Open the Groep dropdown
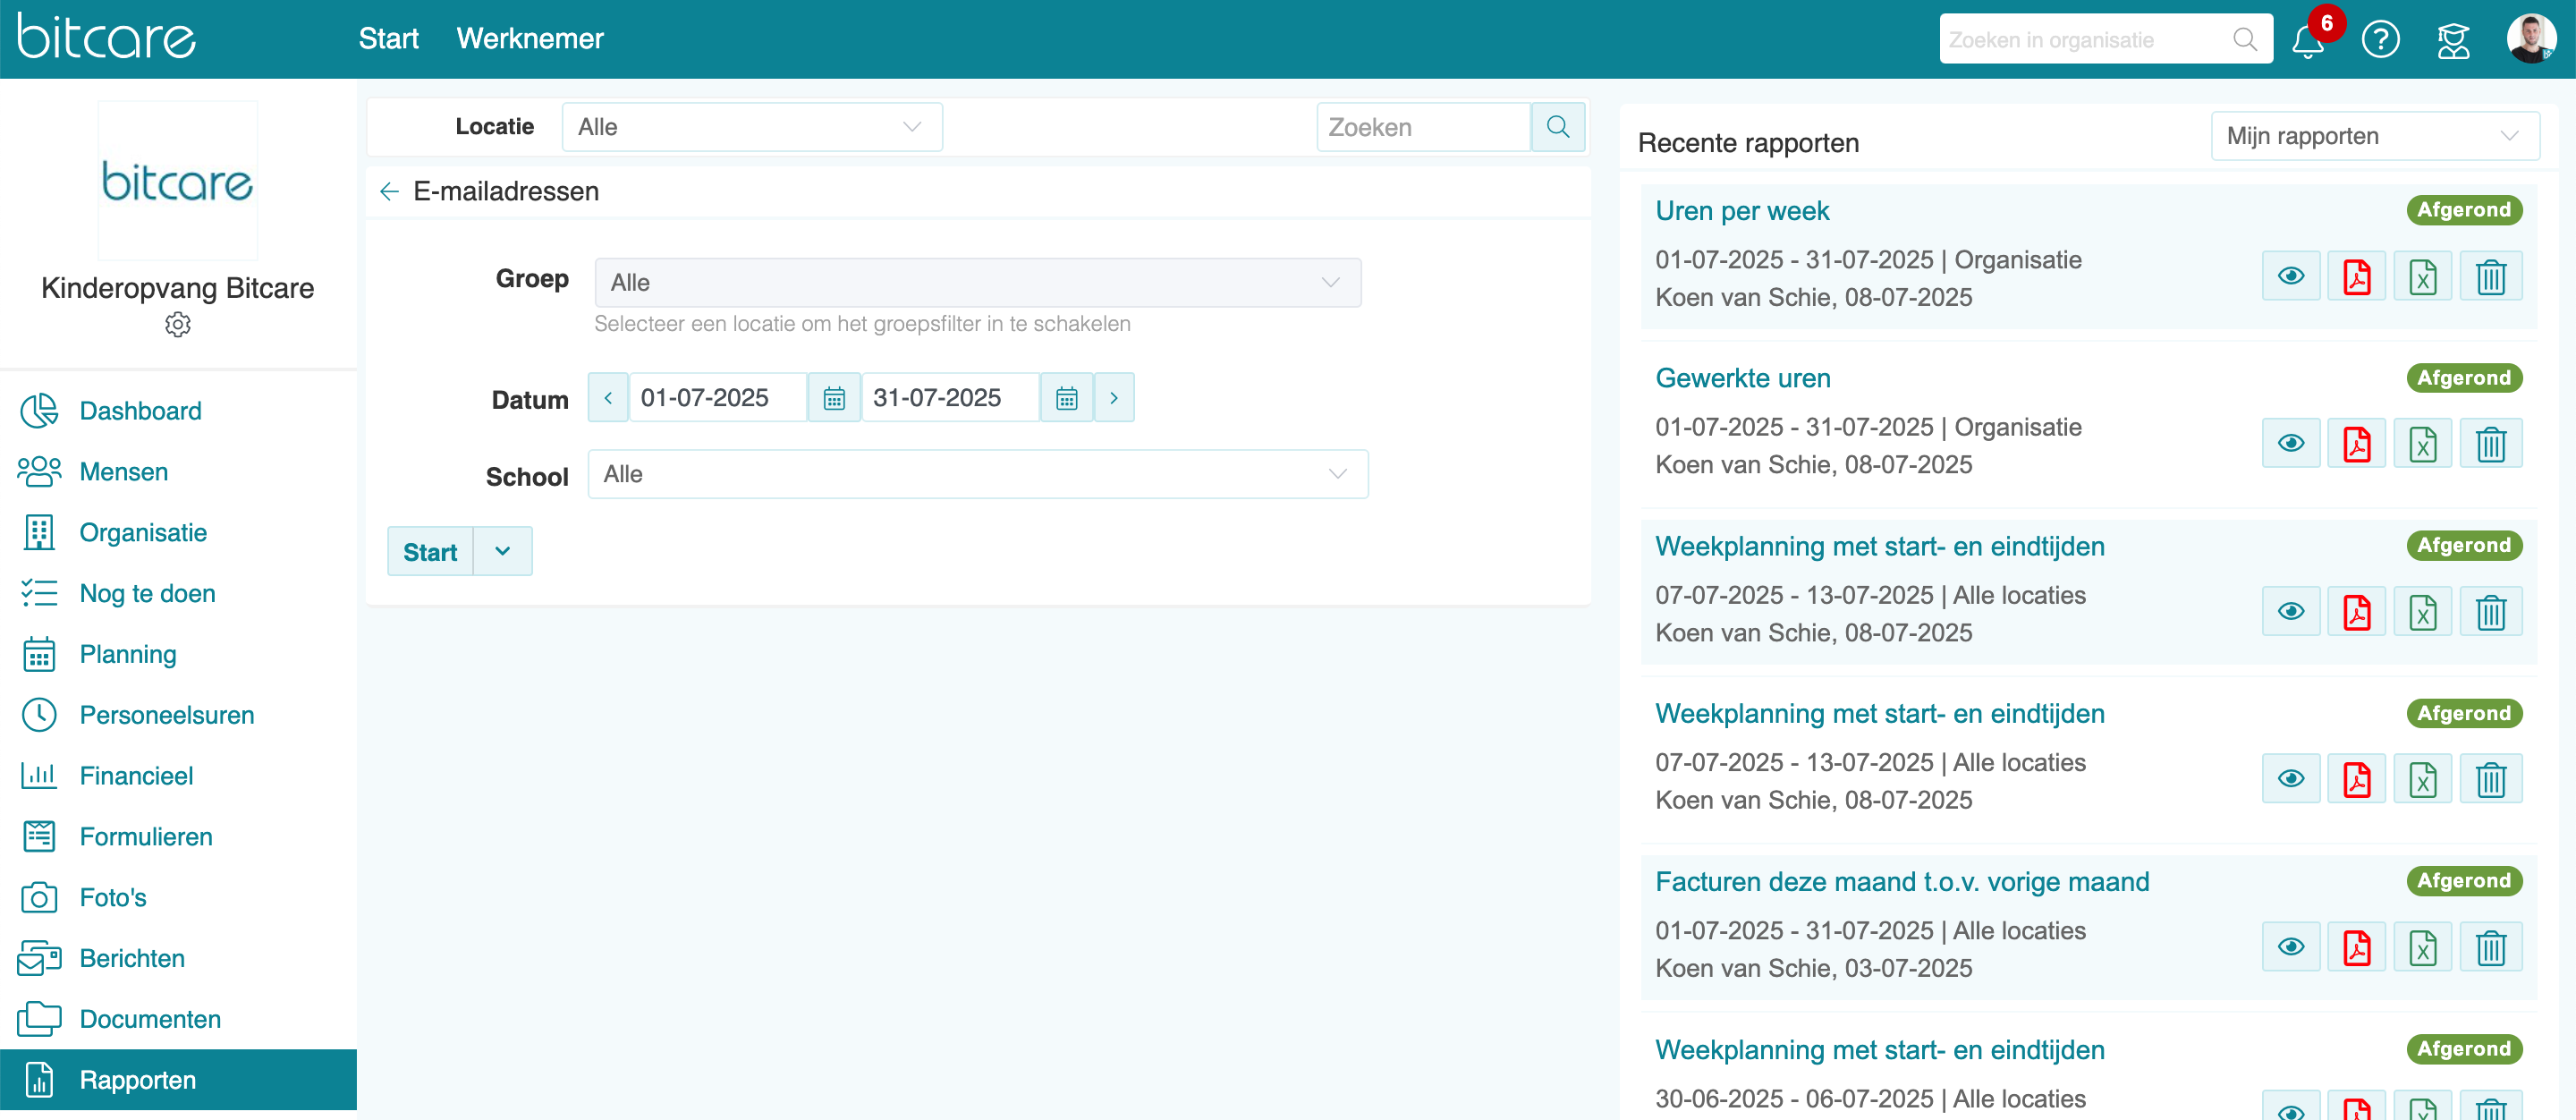 (x=978, y=283)
